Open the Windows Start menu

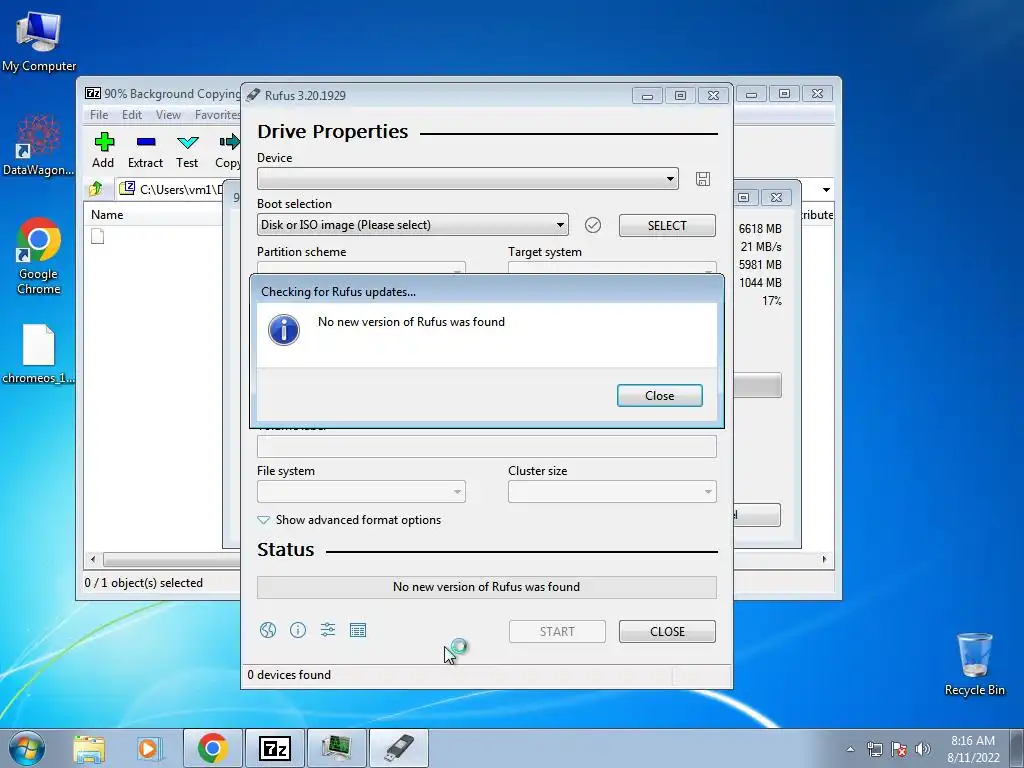point(27,748)
